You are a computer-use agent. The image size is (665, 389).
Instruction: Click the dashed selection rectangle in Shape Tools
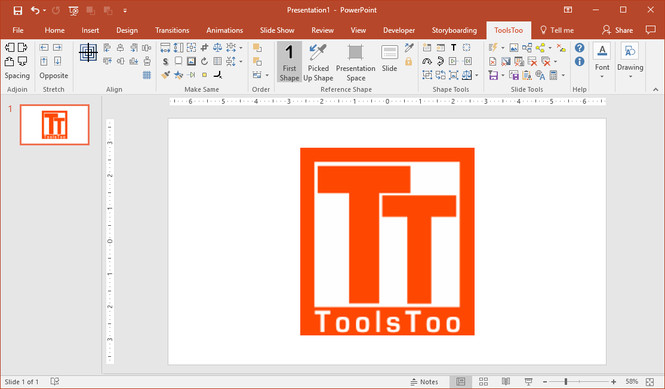(x=467, y=48)
